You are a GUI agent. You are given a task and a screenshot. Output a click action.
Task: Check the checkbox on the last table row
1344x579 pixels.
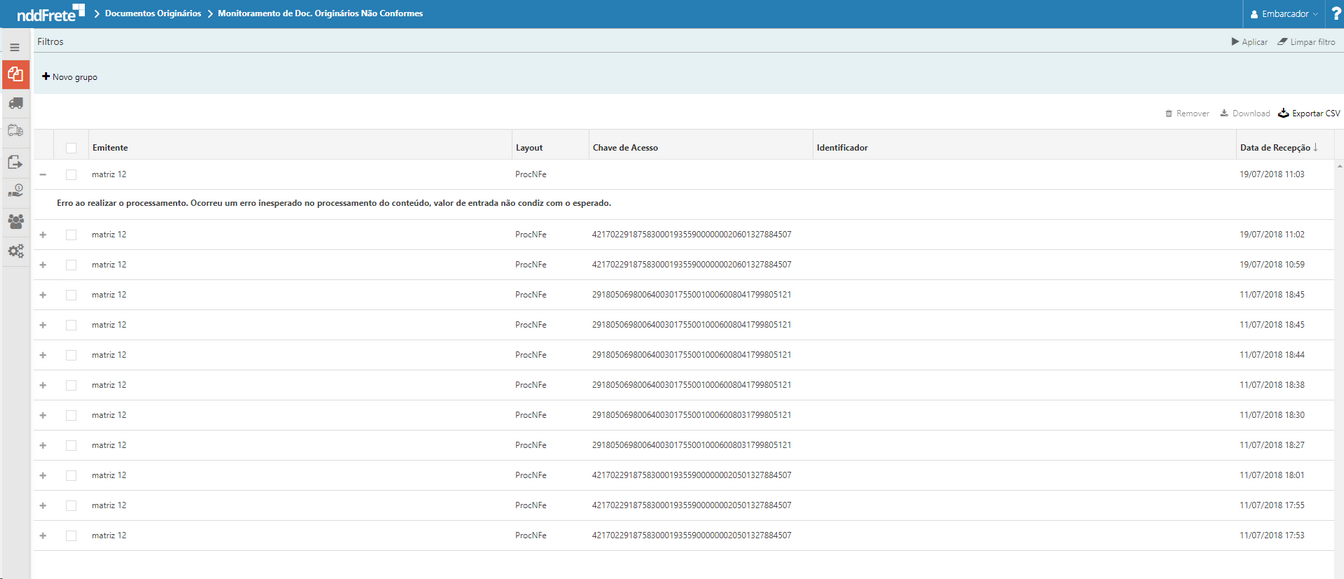[x=70, y=535]
